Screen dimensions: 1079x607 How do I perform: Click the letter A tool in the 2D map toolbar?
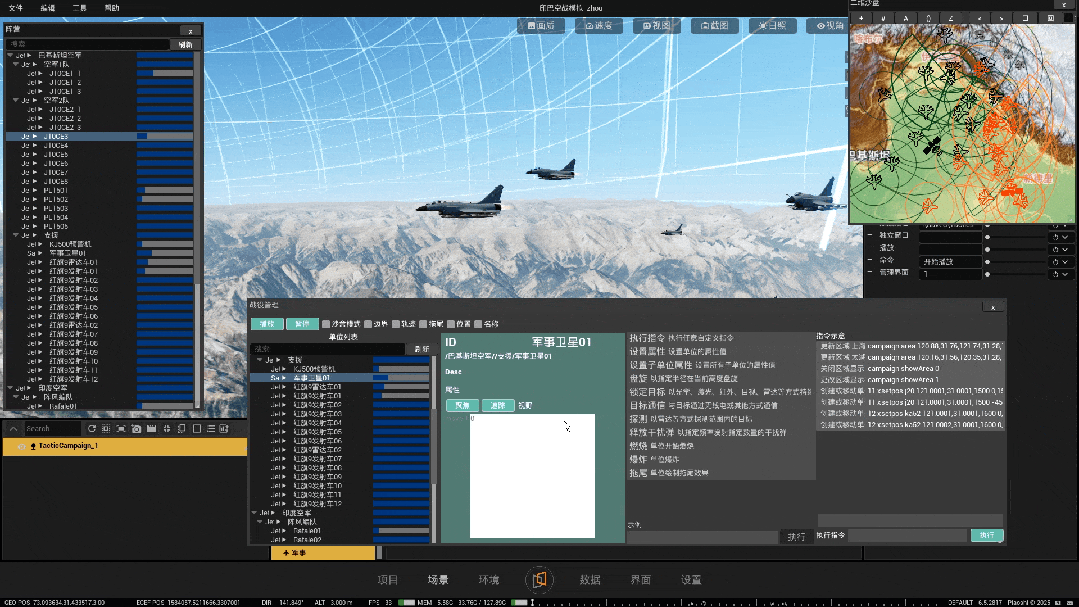(904, 18)
